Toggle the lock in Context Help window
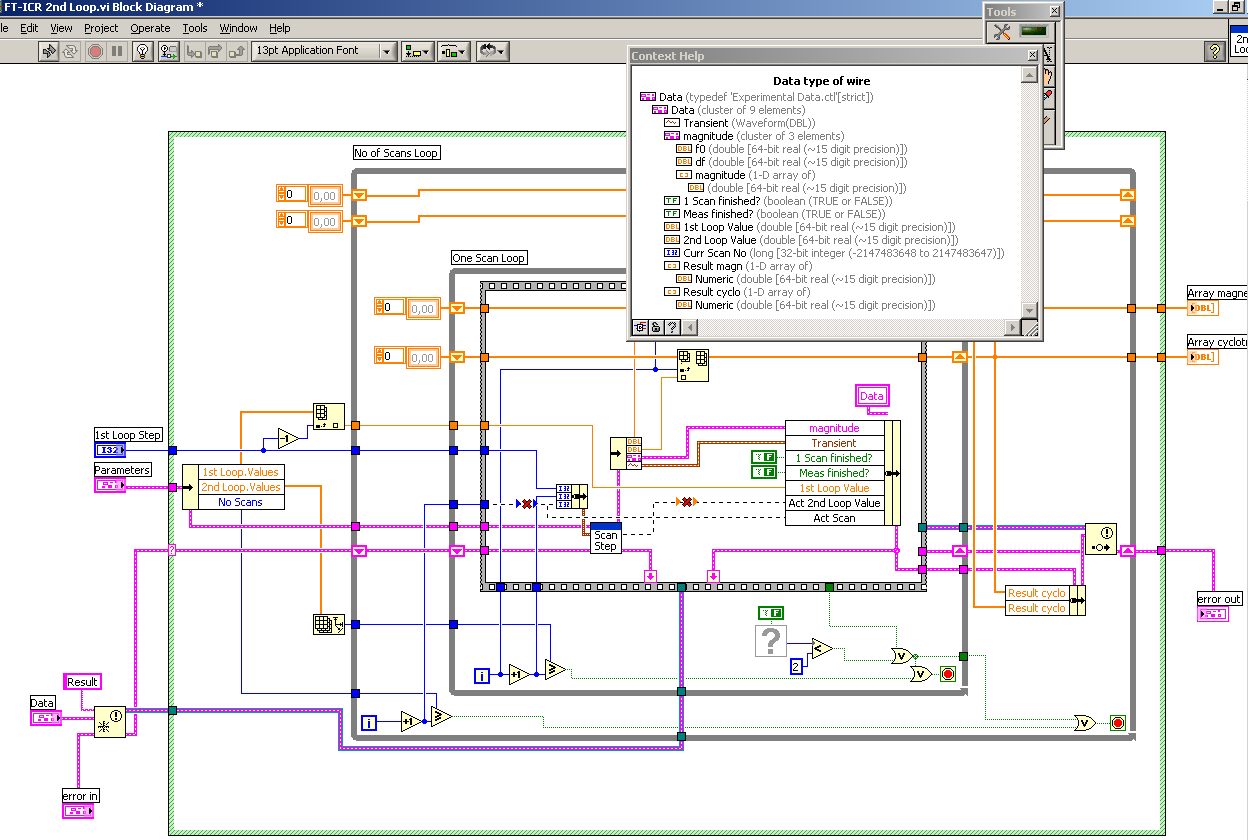The image size is (1248, 840). tap(656, 327)
